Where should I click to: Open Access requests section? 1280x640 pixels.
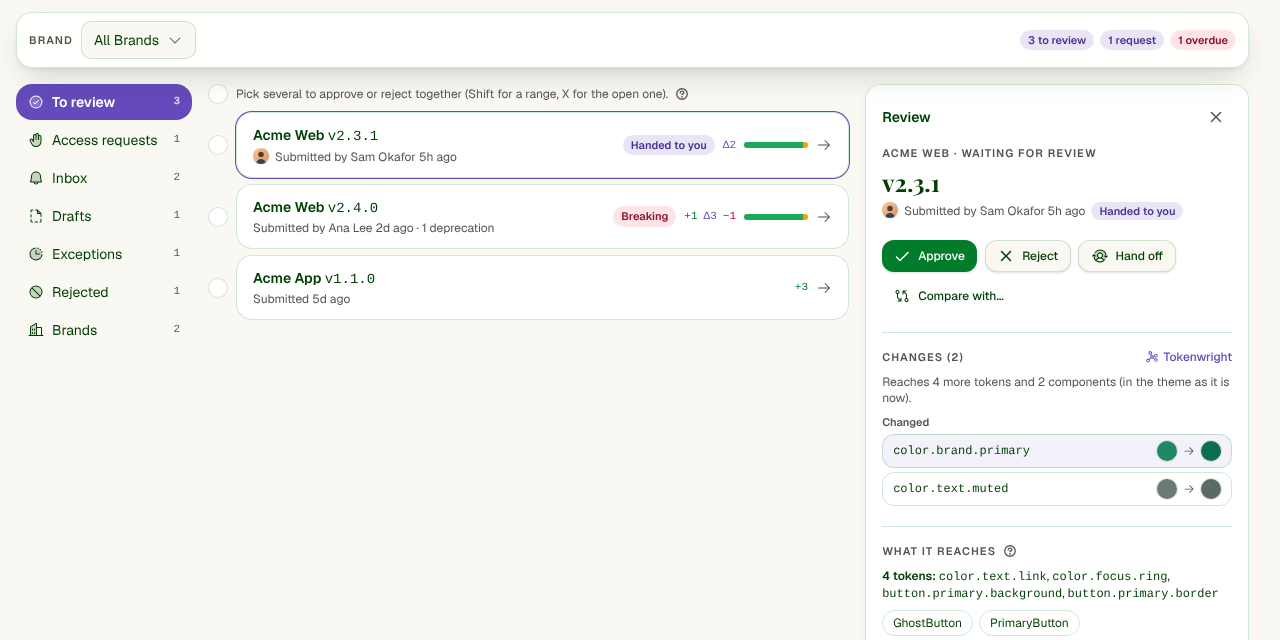[104, 140]
